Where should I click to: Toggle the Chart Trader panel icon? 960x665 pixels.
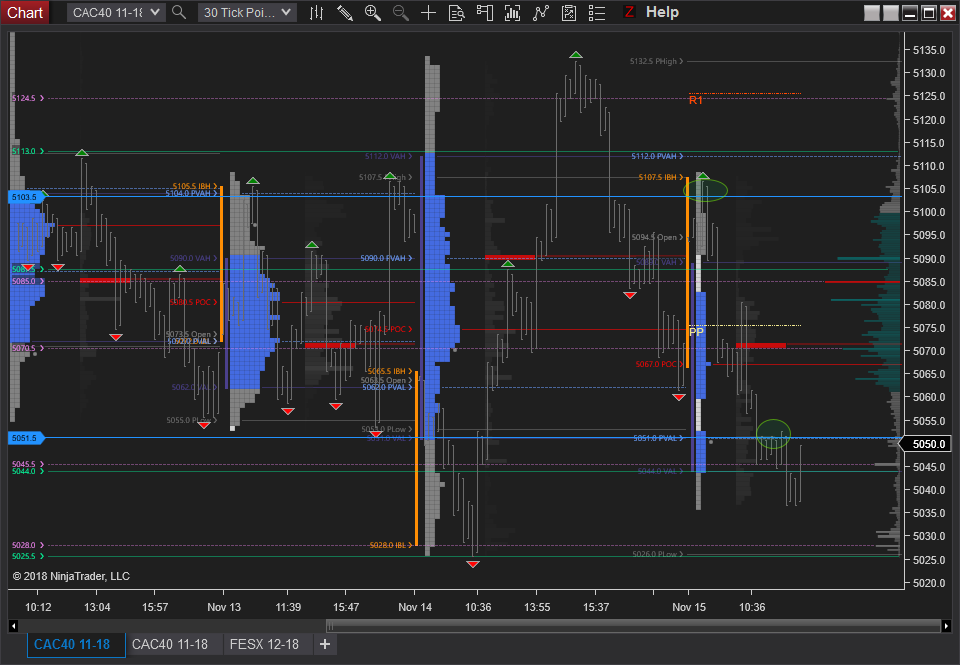tap(485, 12)
